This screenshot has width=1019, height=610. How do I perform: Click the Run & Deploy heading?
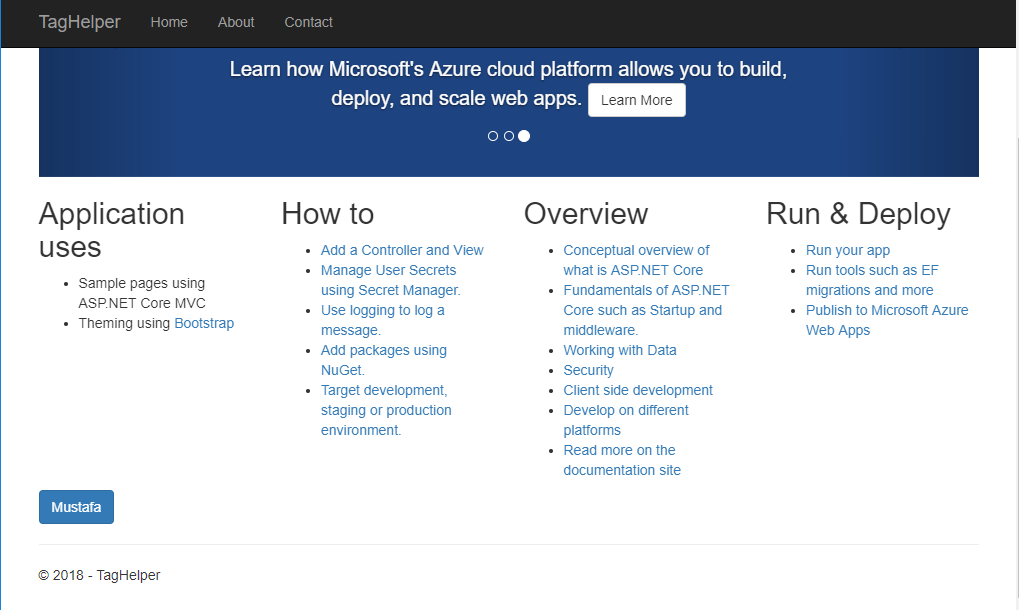coord(858,214)
